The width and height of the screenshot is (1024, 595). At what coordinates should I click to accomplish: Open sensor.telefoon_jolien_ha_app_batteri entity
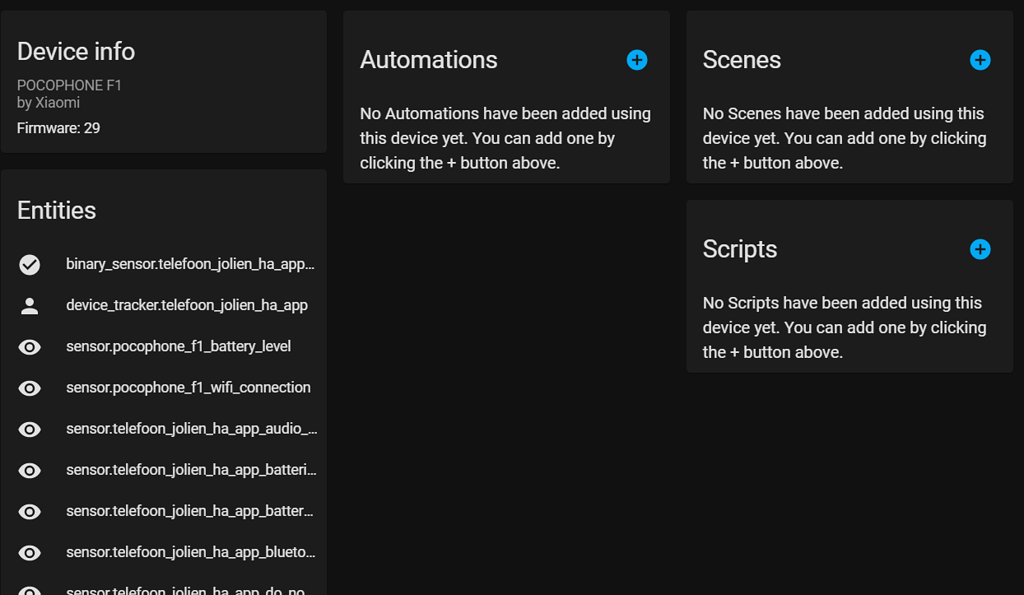[x=191, y=470]
